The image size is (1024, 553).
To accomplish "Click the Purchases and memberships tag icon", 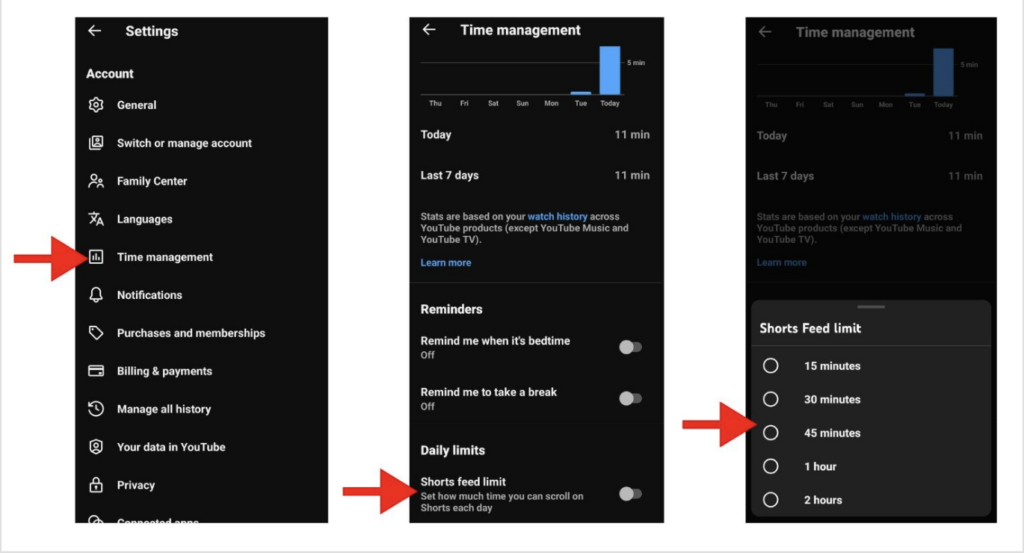I will pyautogui.click(x=96, y=333).
